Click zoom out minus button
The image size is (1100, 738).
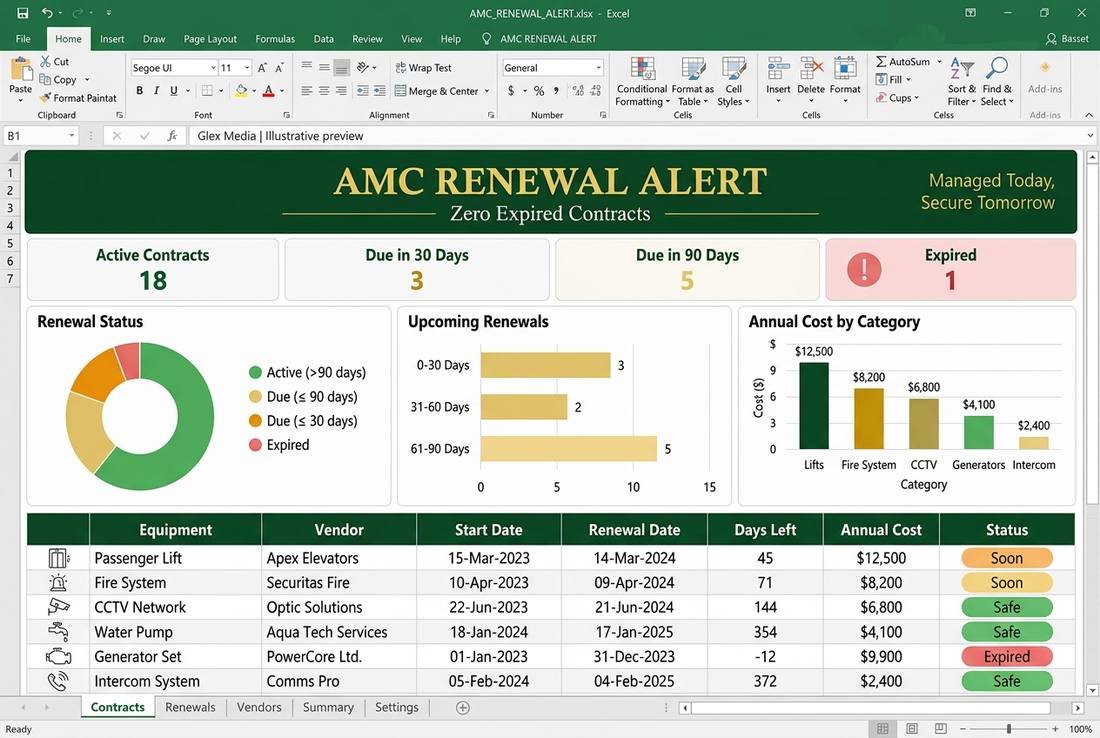coord(962,729)
